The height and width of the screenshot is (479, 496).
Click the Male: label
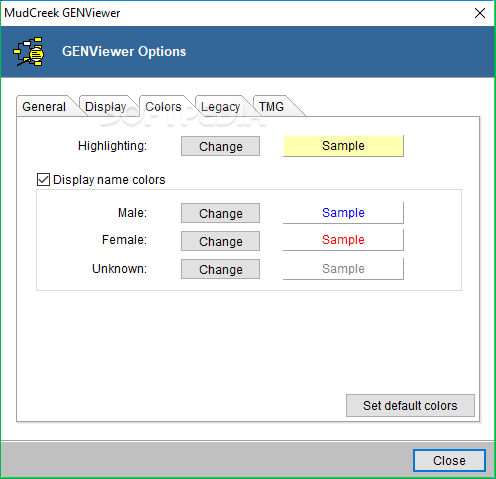point(132,213)
